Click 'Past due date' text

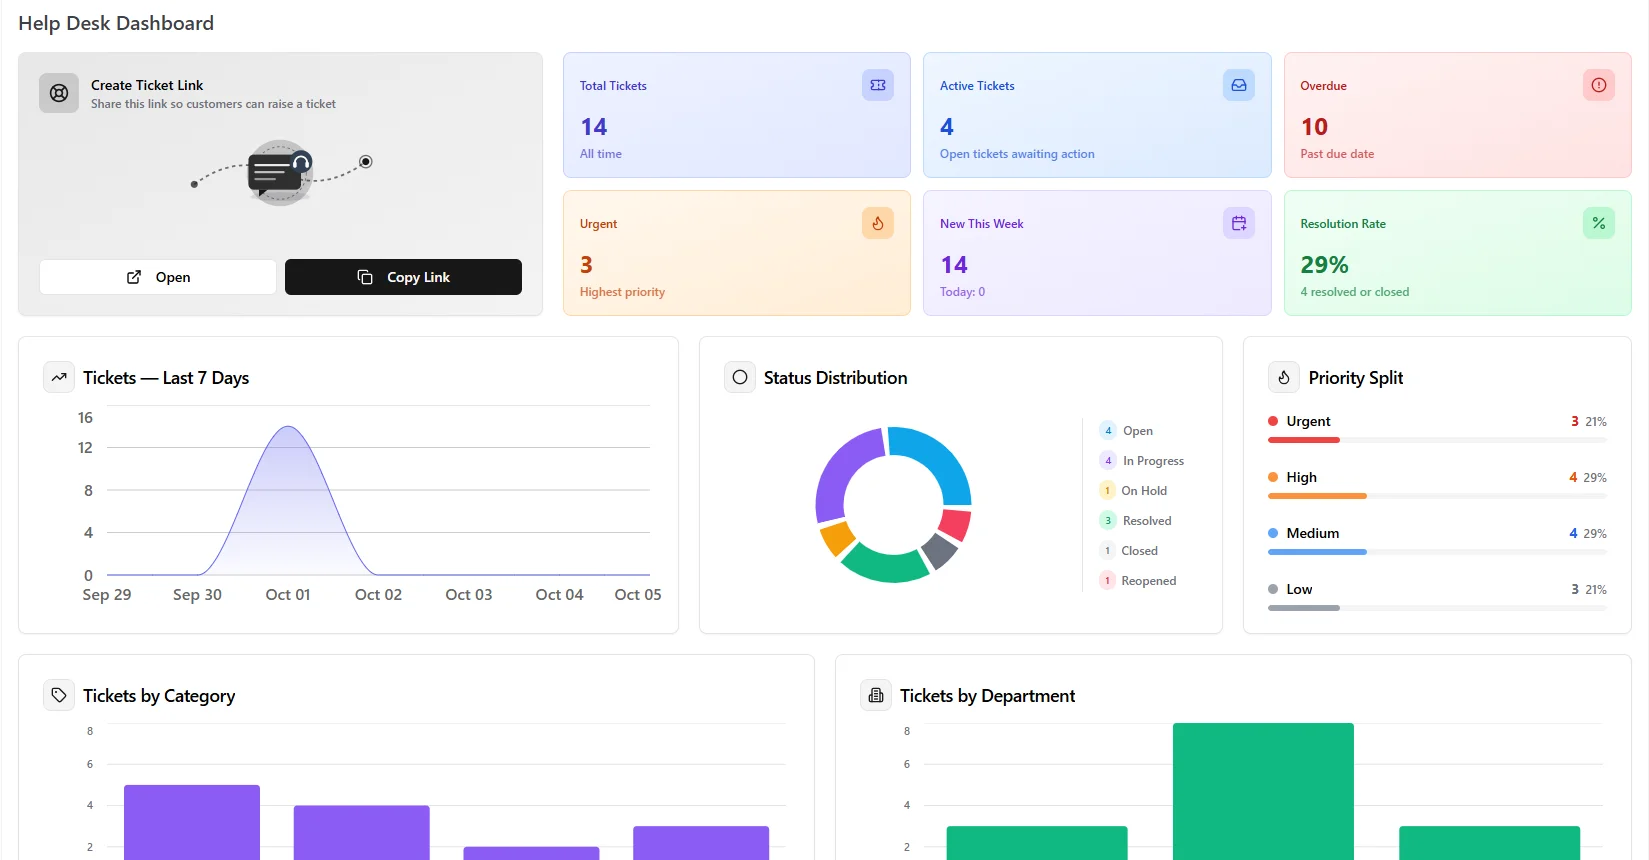tap(1337, 154)
